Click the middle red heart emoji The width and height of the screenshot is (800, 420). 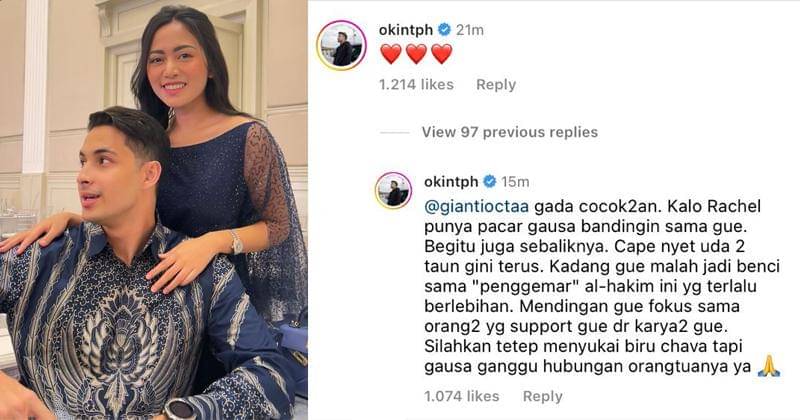pos(416,54)
